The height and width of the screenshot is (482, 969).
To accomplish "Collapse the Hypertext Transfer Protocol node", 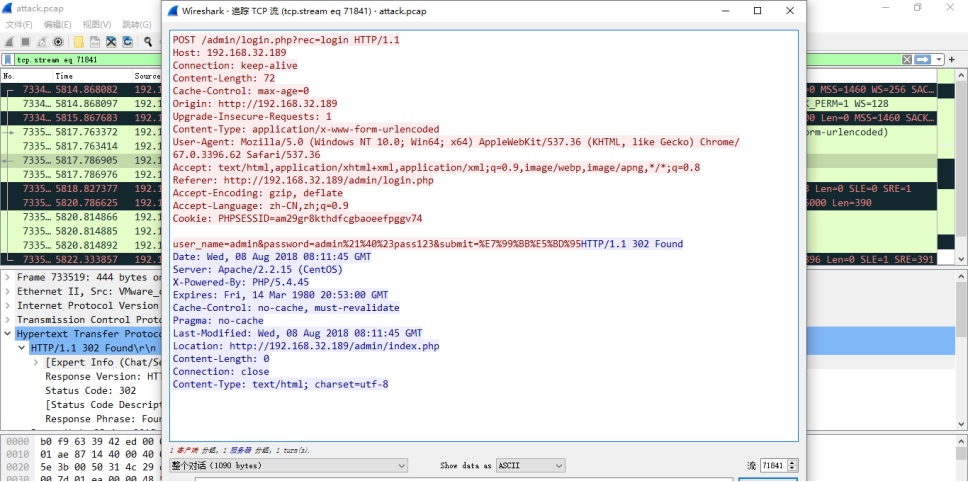I will click(7, 334).
